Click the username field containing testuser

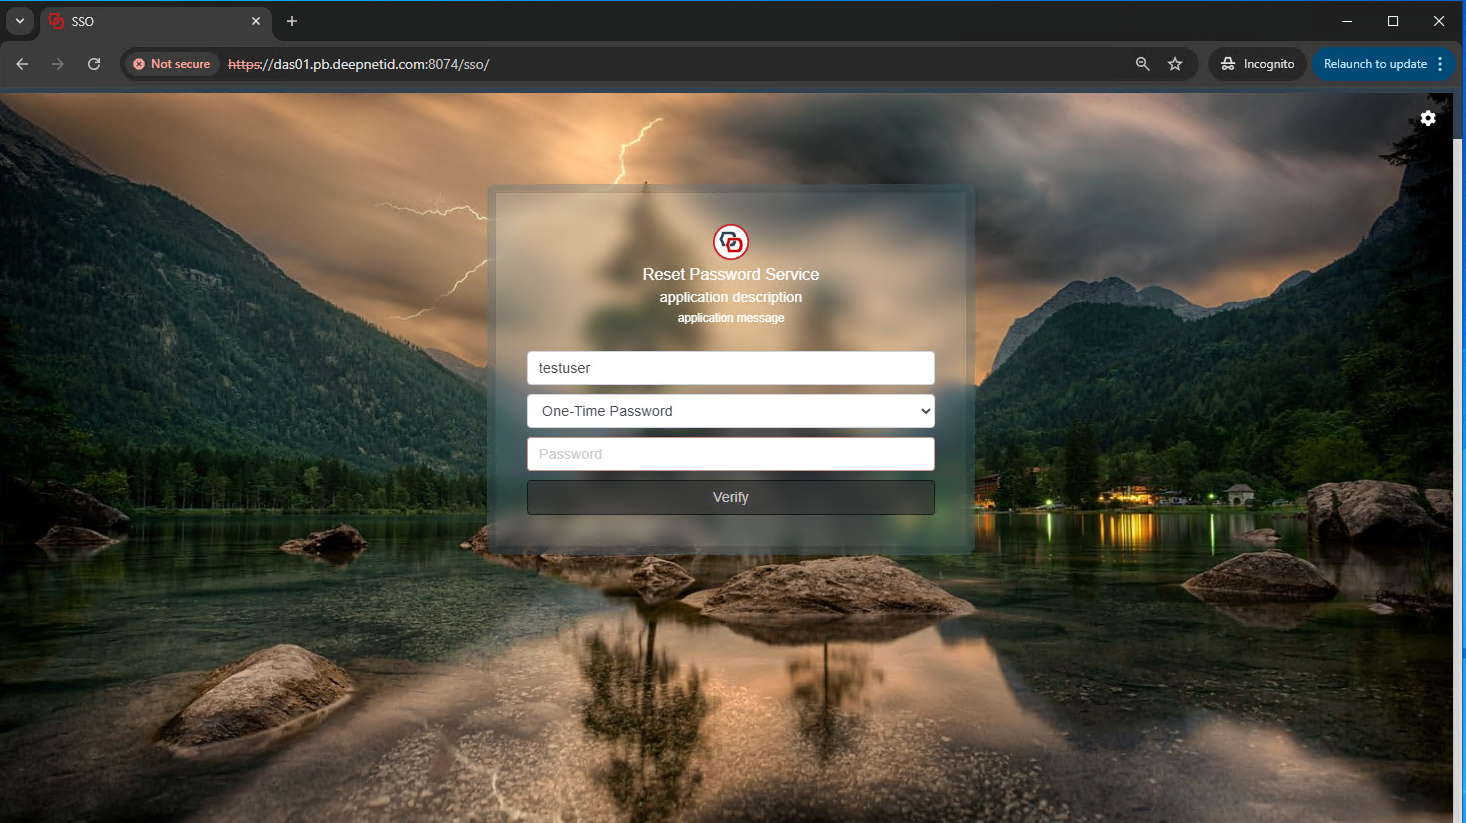coord(731,368)
